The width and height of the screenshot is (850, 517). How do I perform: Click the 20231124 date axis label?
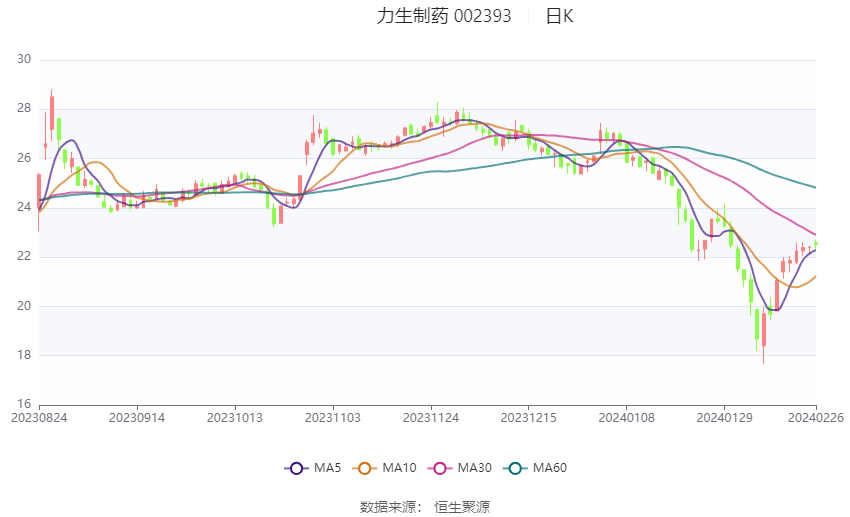[x=431, y=418]
